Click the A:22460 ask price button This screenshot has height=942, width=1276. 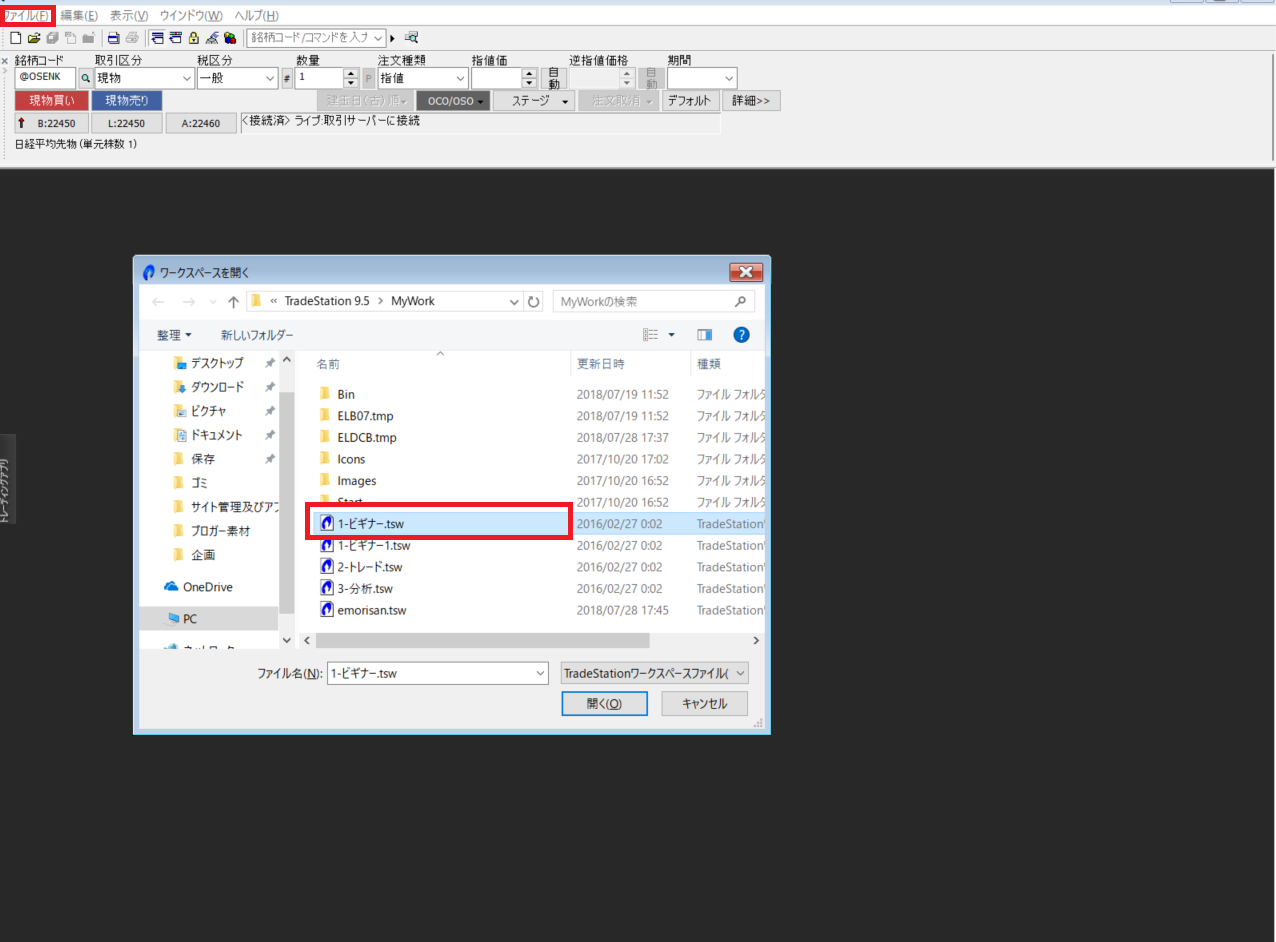(x=203, y=123)
